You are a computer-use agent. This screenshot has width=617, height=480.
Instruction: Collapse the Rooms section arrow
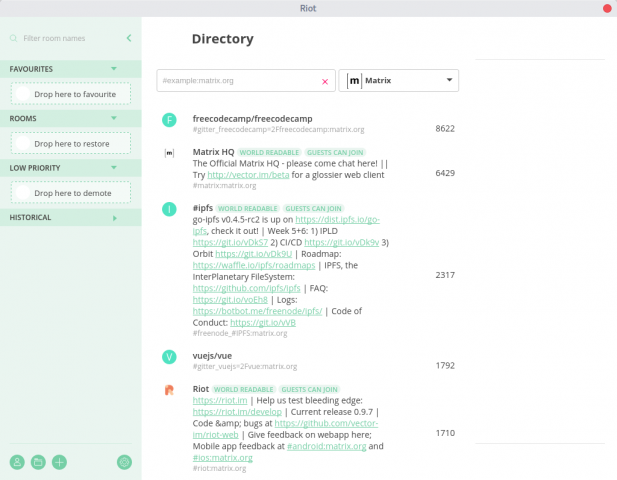(114, 118)
